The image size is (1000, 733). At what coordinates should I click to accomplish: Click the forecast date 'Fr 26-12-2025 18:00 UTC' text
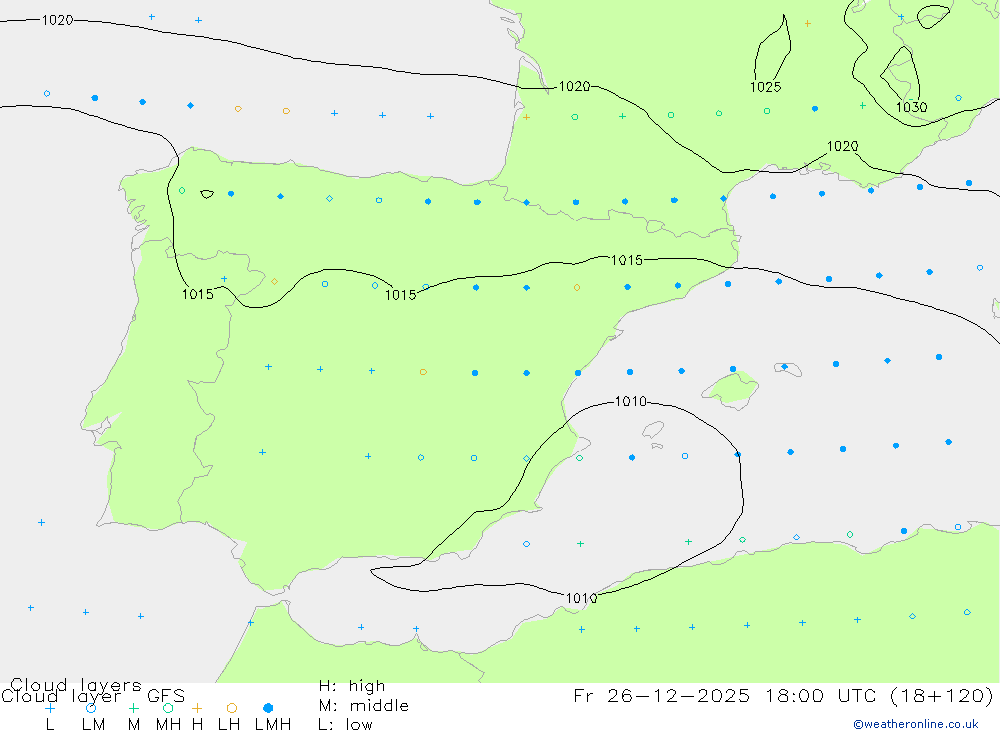[727, 695]
